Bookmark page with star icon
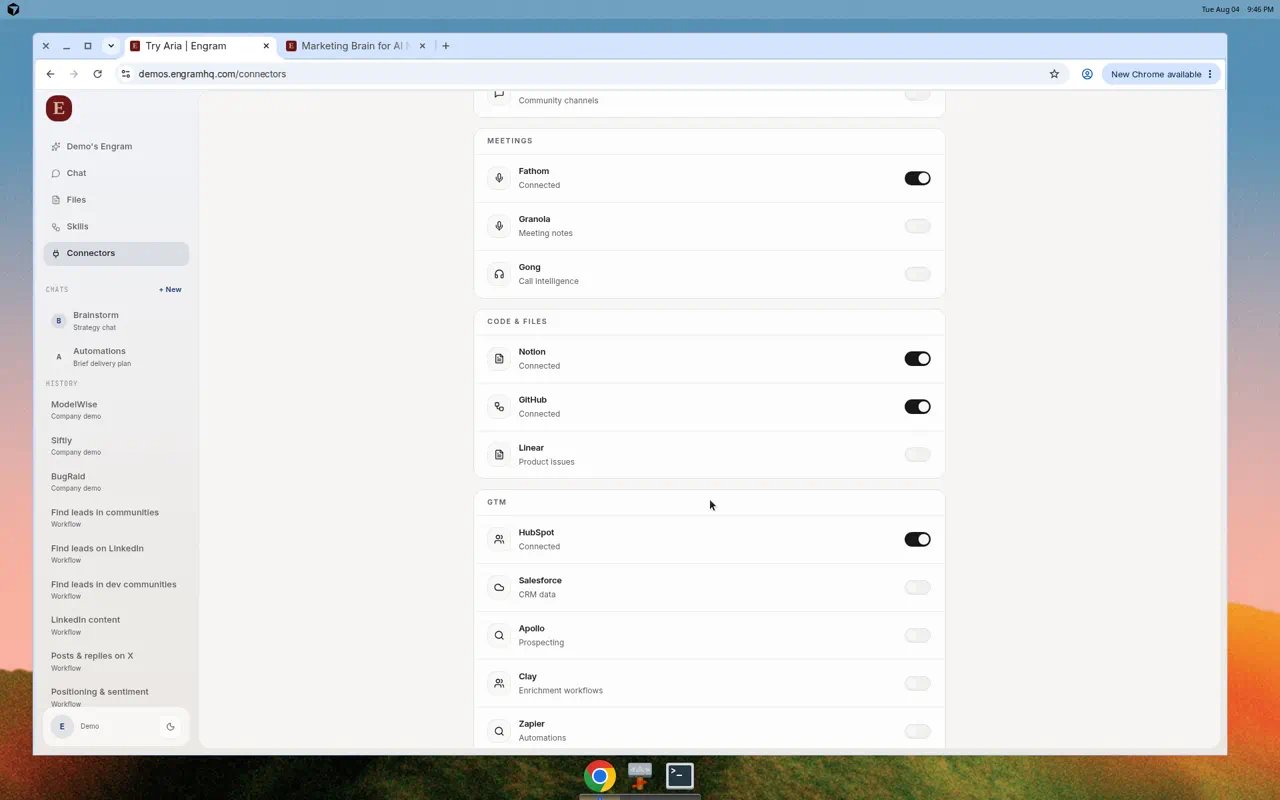The width and height of the screenshot is (1280, 800). coord(1054,74)
